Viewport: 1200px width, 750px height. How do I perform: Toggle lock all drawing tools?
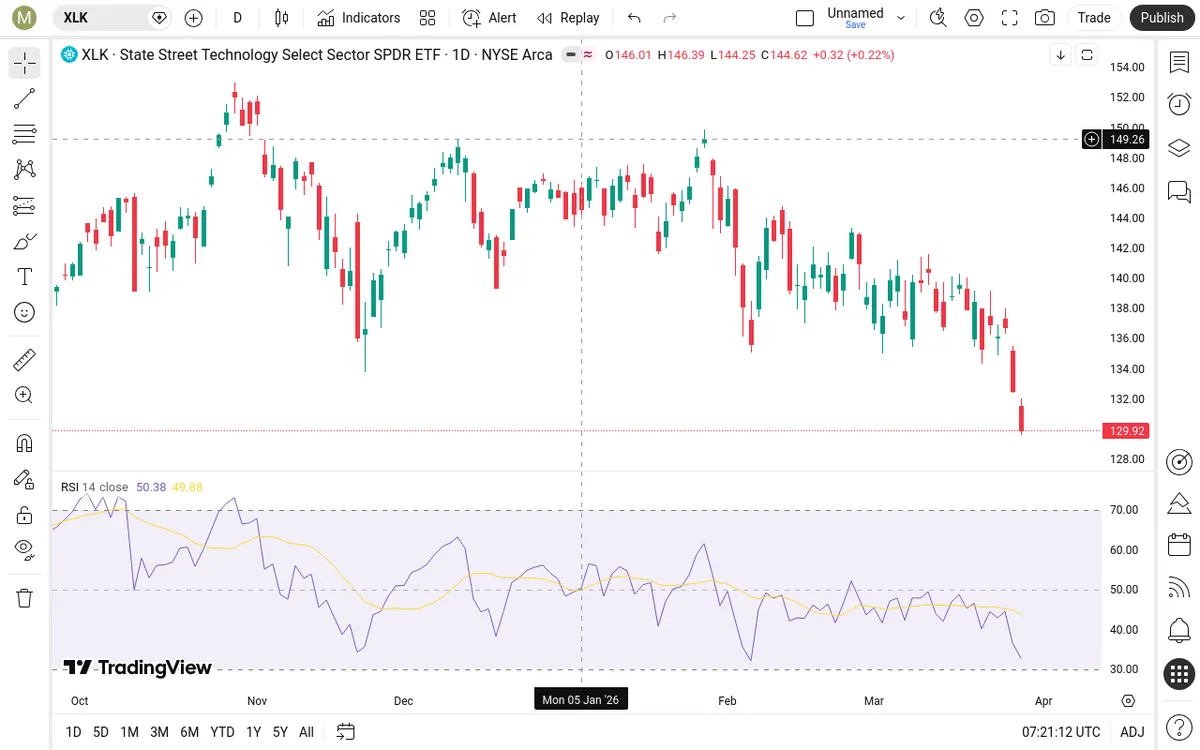25,515
